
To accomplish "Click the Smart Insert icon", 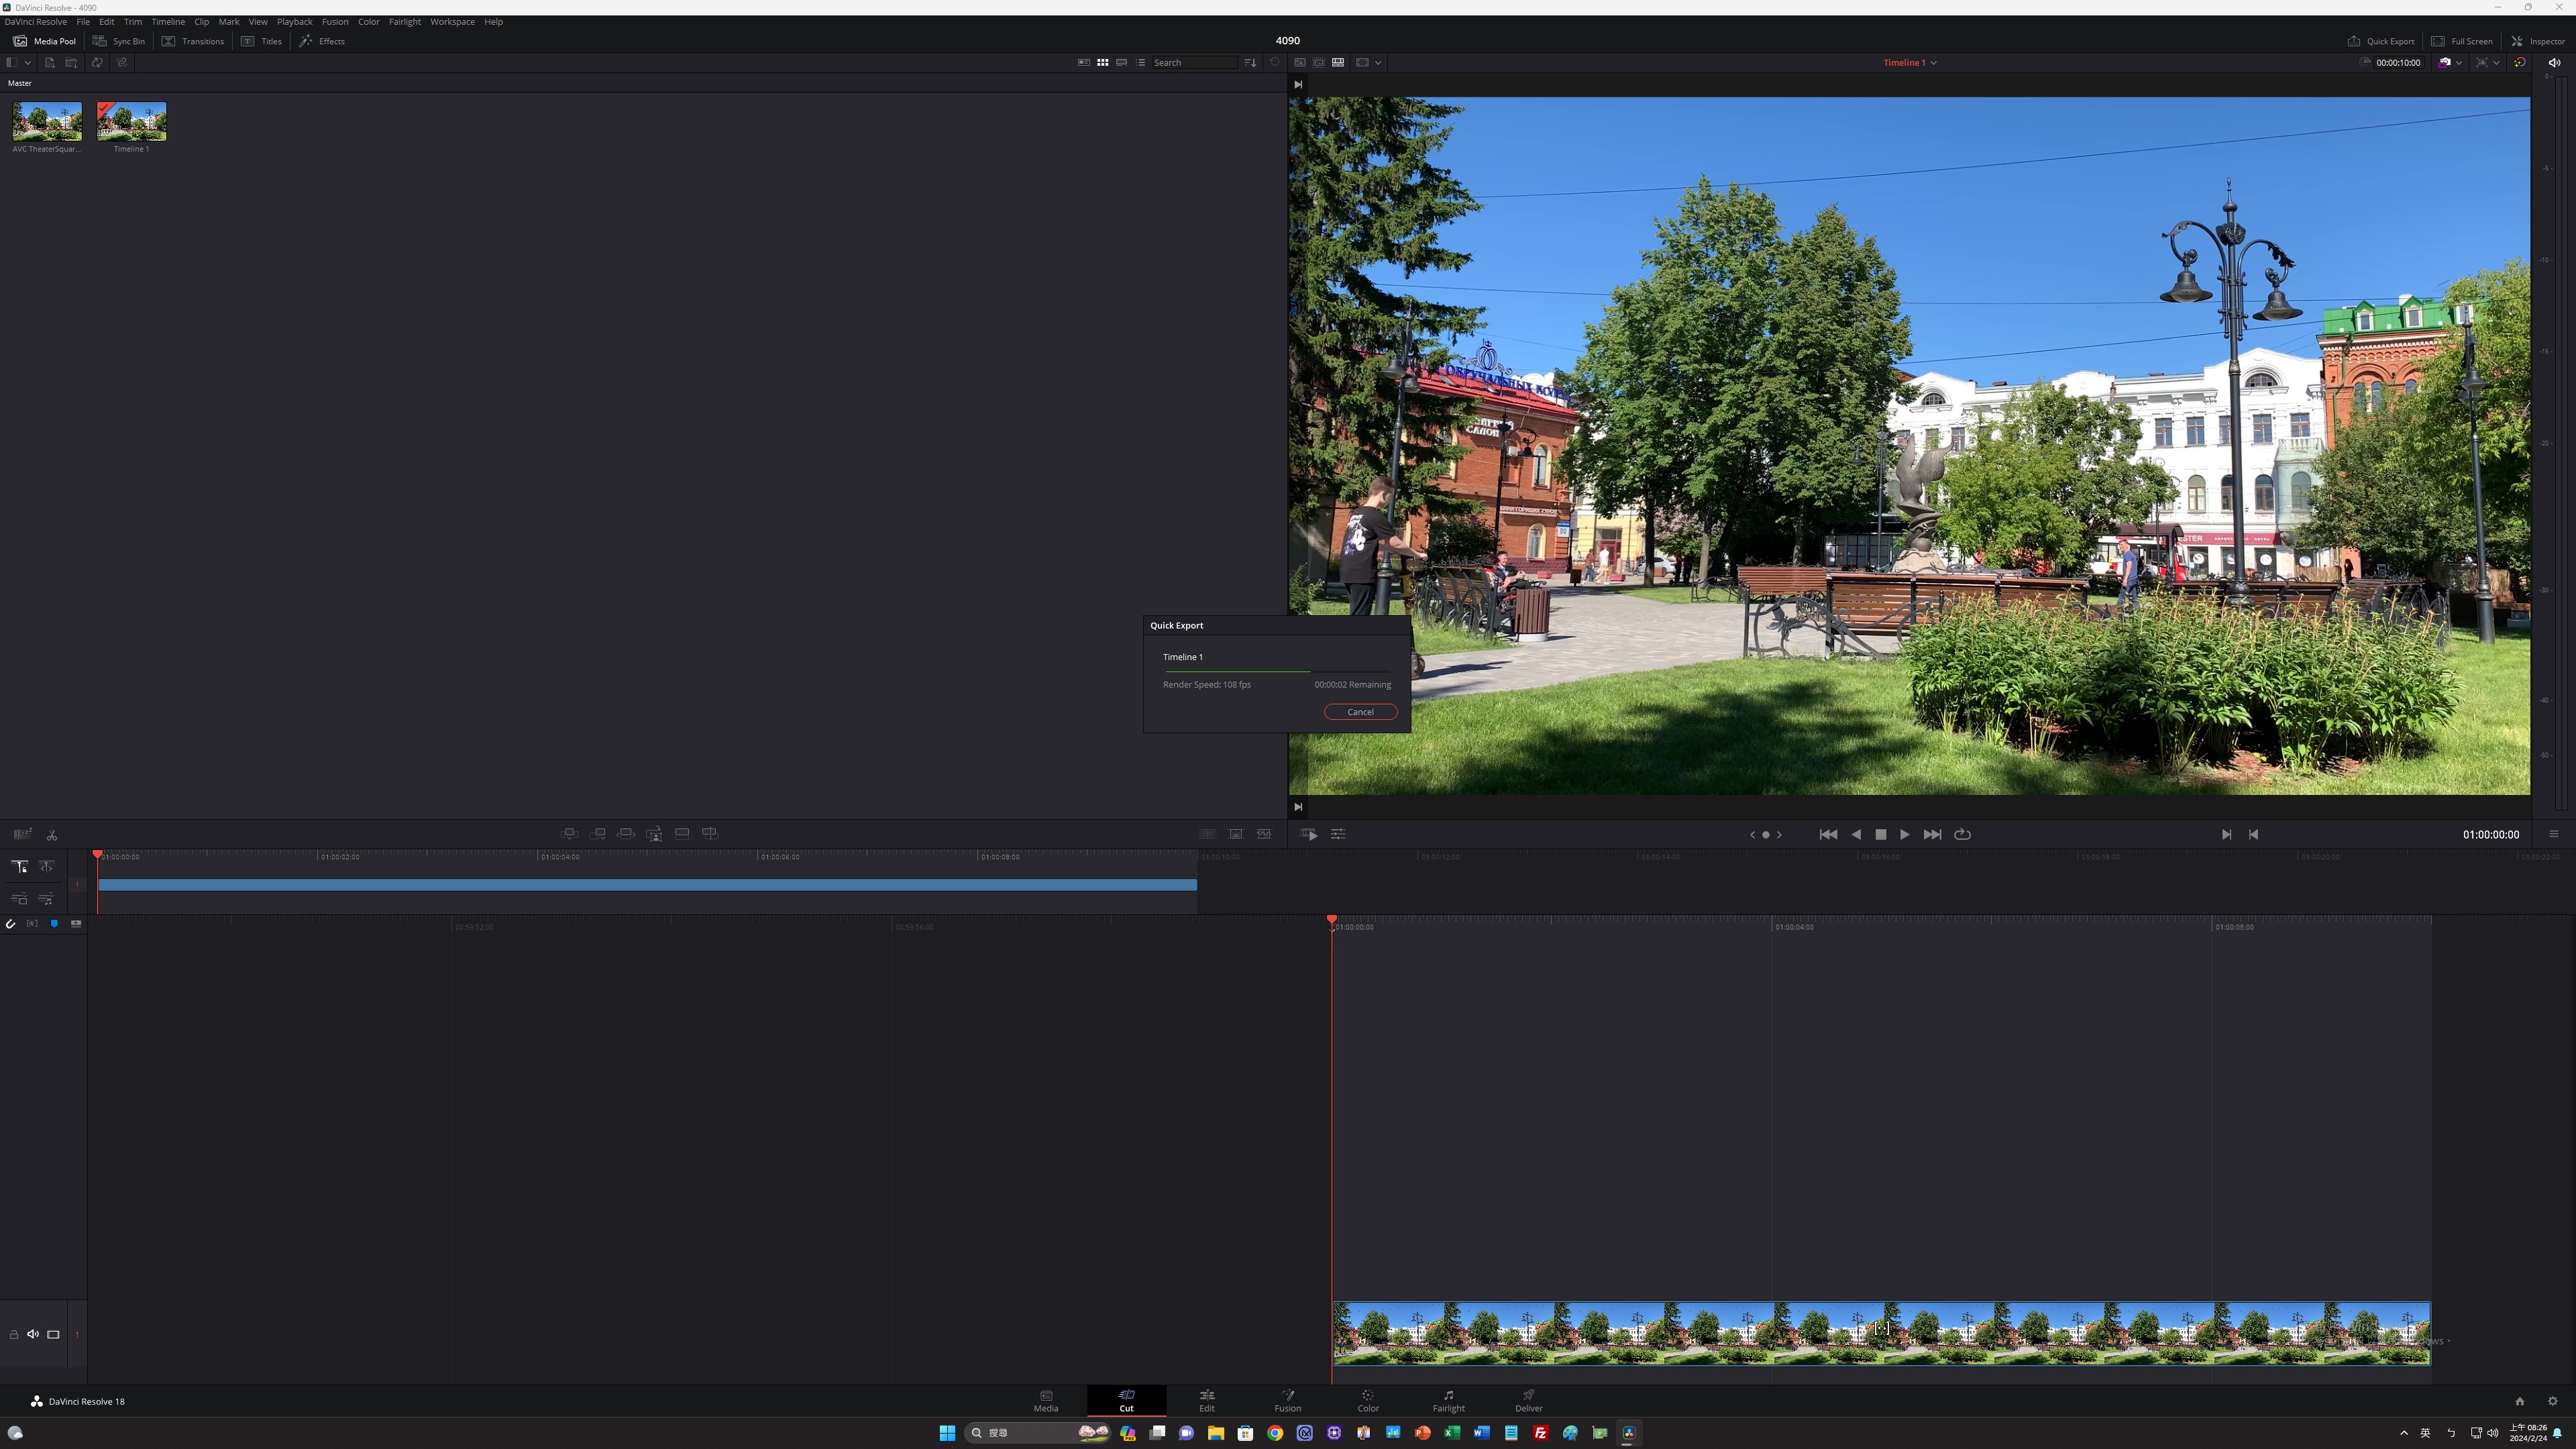I will tap(569, 833).
